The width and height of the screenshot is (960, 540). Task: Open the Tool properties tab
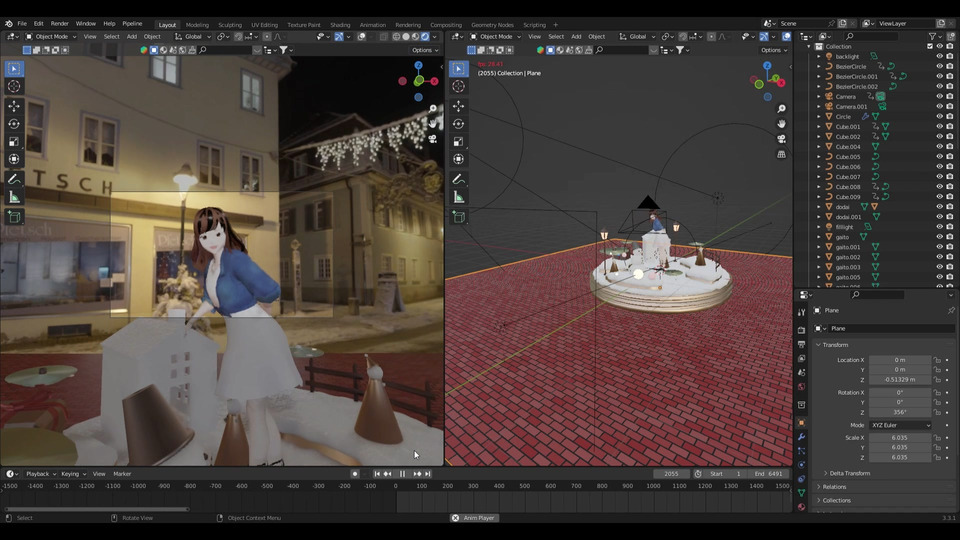tap(801, 312)
